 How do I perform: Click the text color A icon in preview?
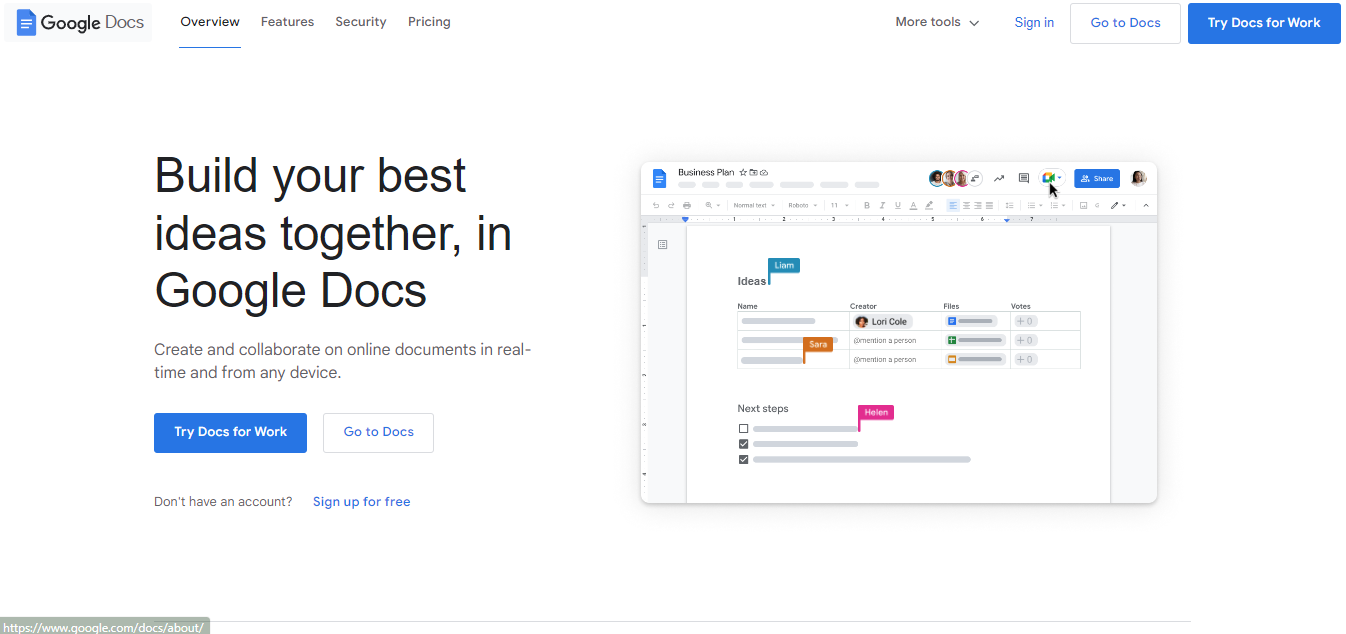coord(913,205)
